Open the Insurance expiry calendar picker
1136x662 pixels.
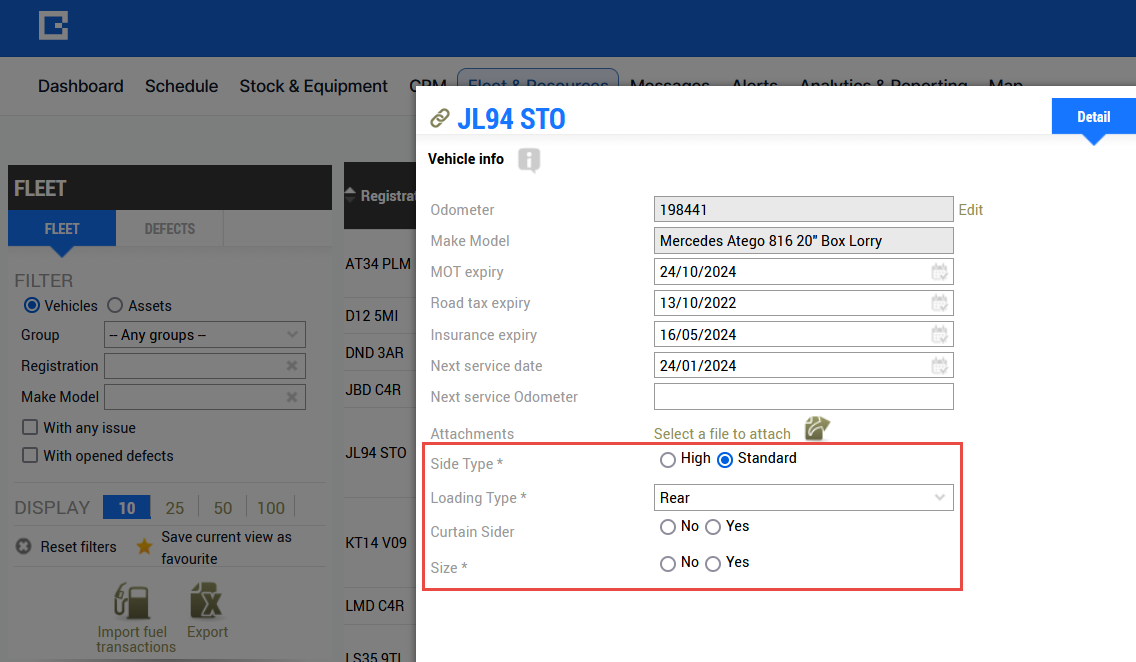point(939,335)
